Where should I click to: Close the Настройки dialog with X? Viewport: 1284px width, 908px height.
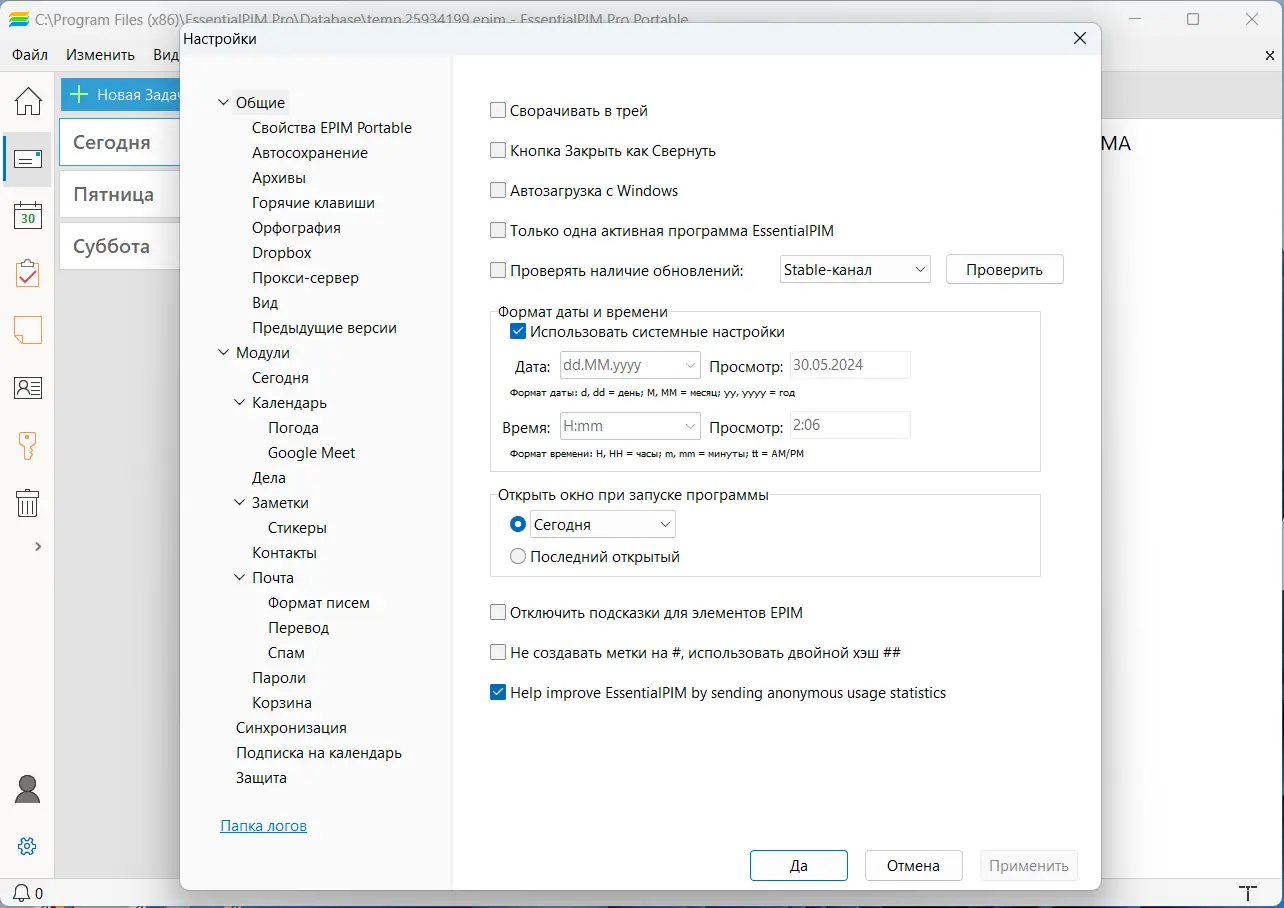[x=1079, y=39]
